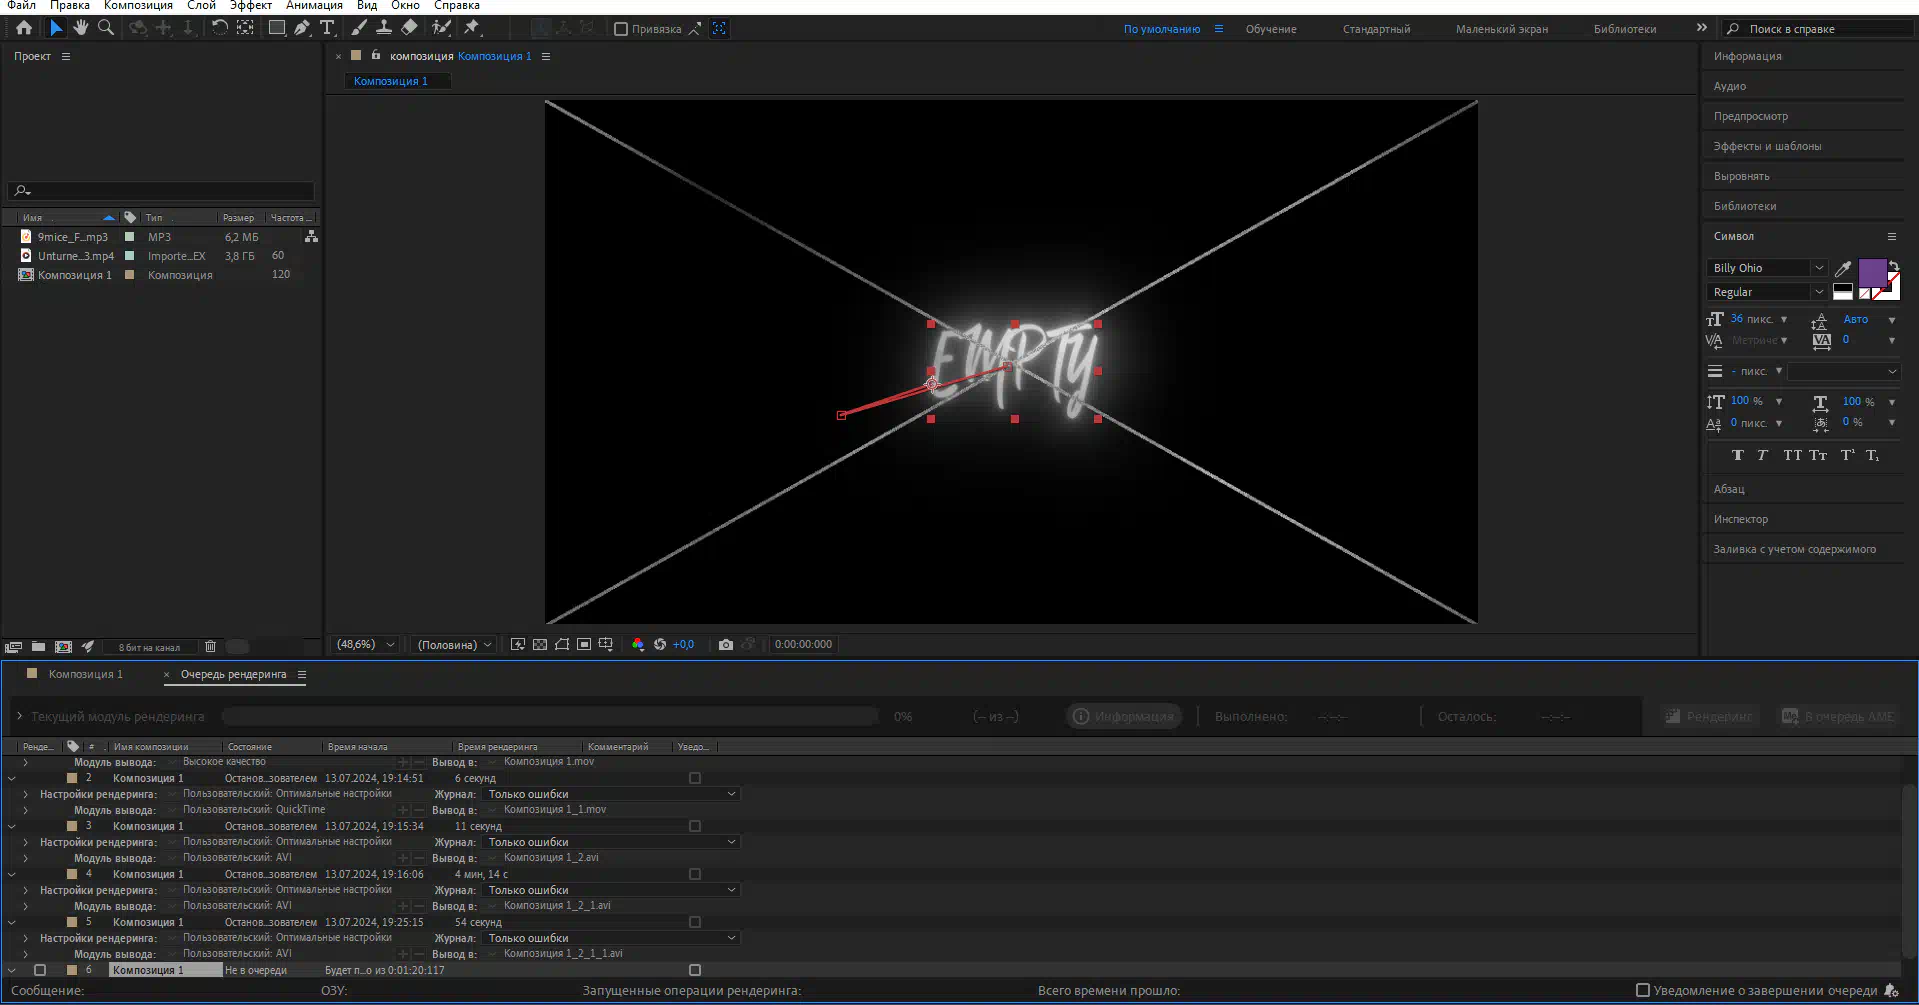The width and height of the screenshot is (1919, 1005).
Task: Choose the Clone Stamp tool
Action: 384,28
